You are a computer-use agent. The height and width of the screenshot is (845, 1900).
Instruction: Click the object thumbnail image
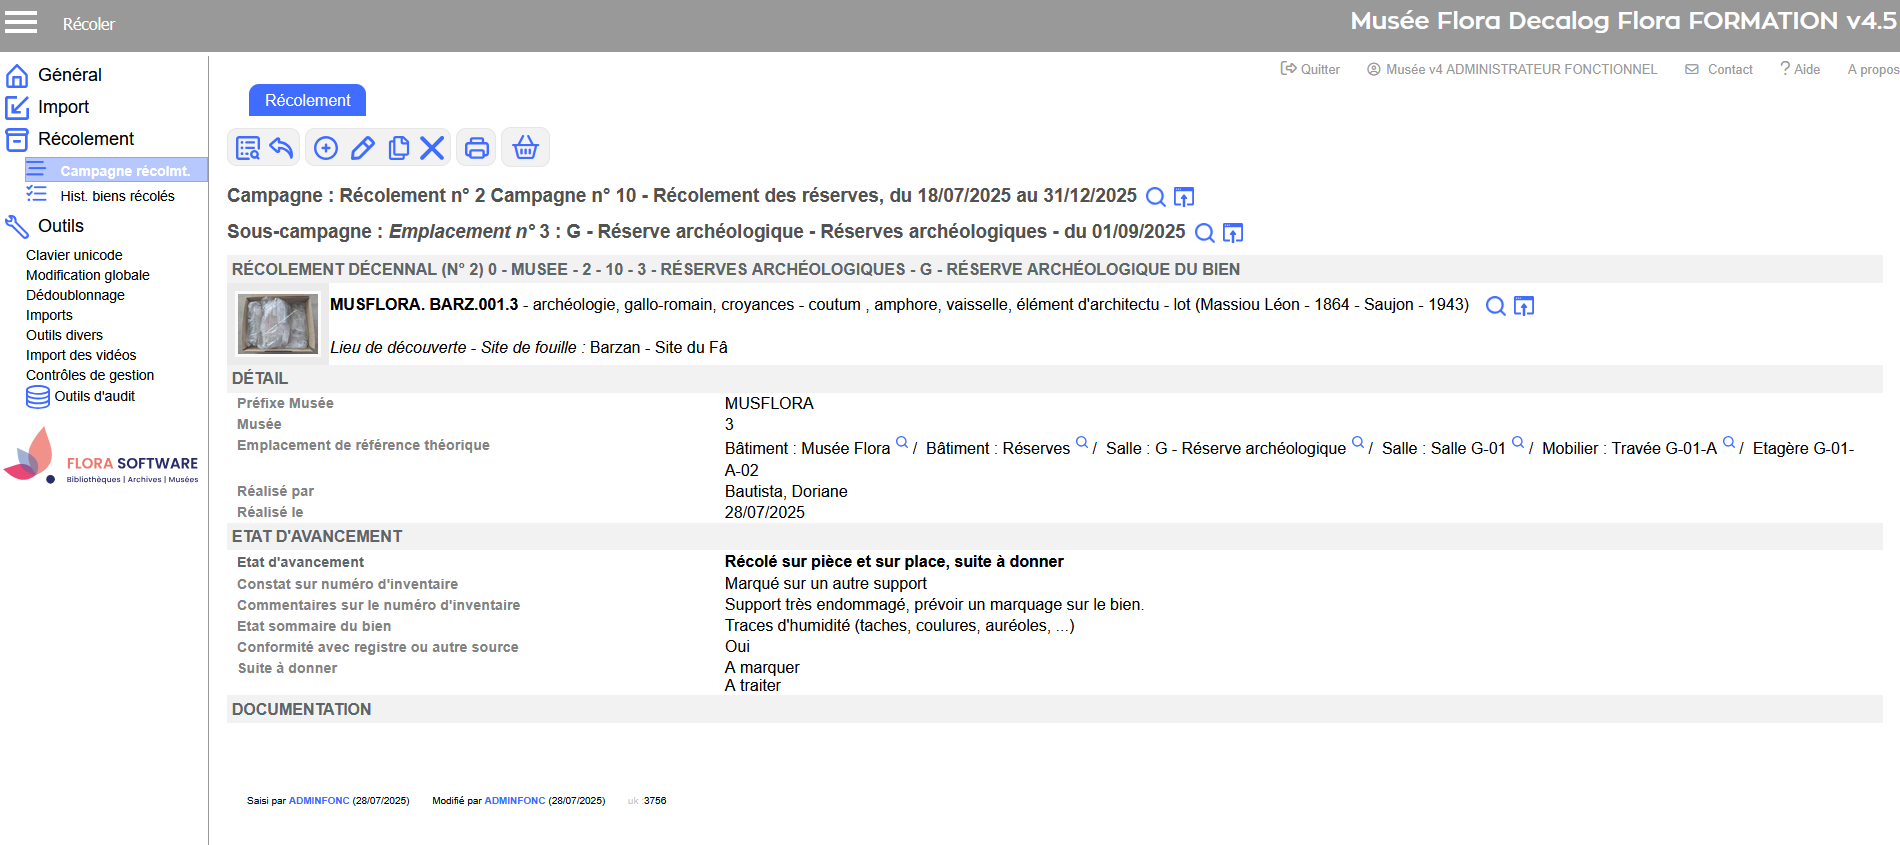click(277, 323)
